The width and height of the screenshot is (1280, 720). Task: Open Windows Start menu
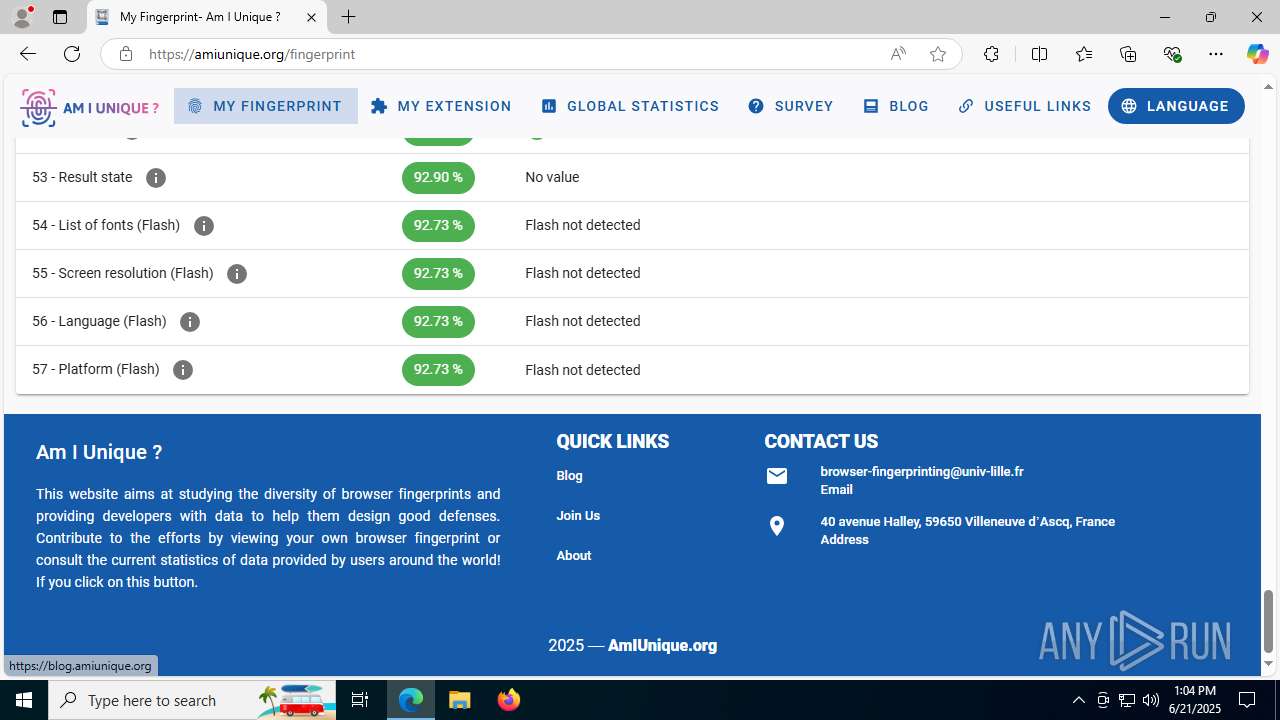tap(24, 700)
